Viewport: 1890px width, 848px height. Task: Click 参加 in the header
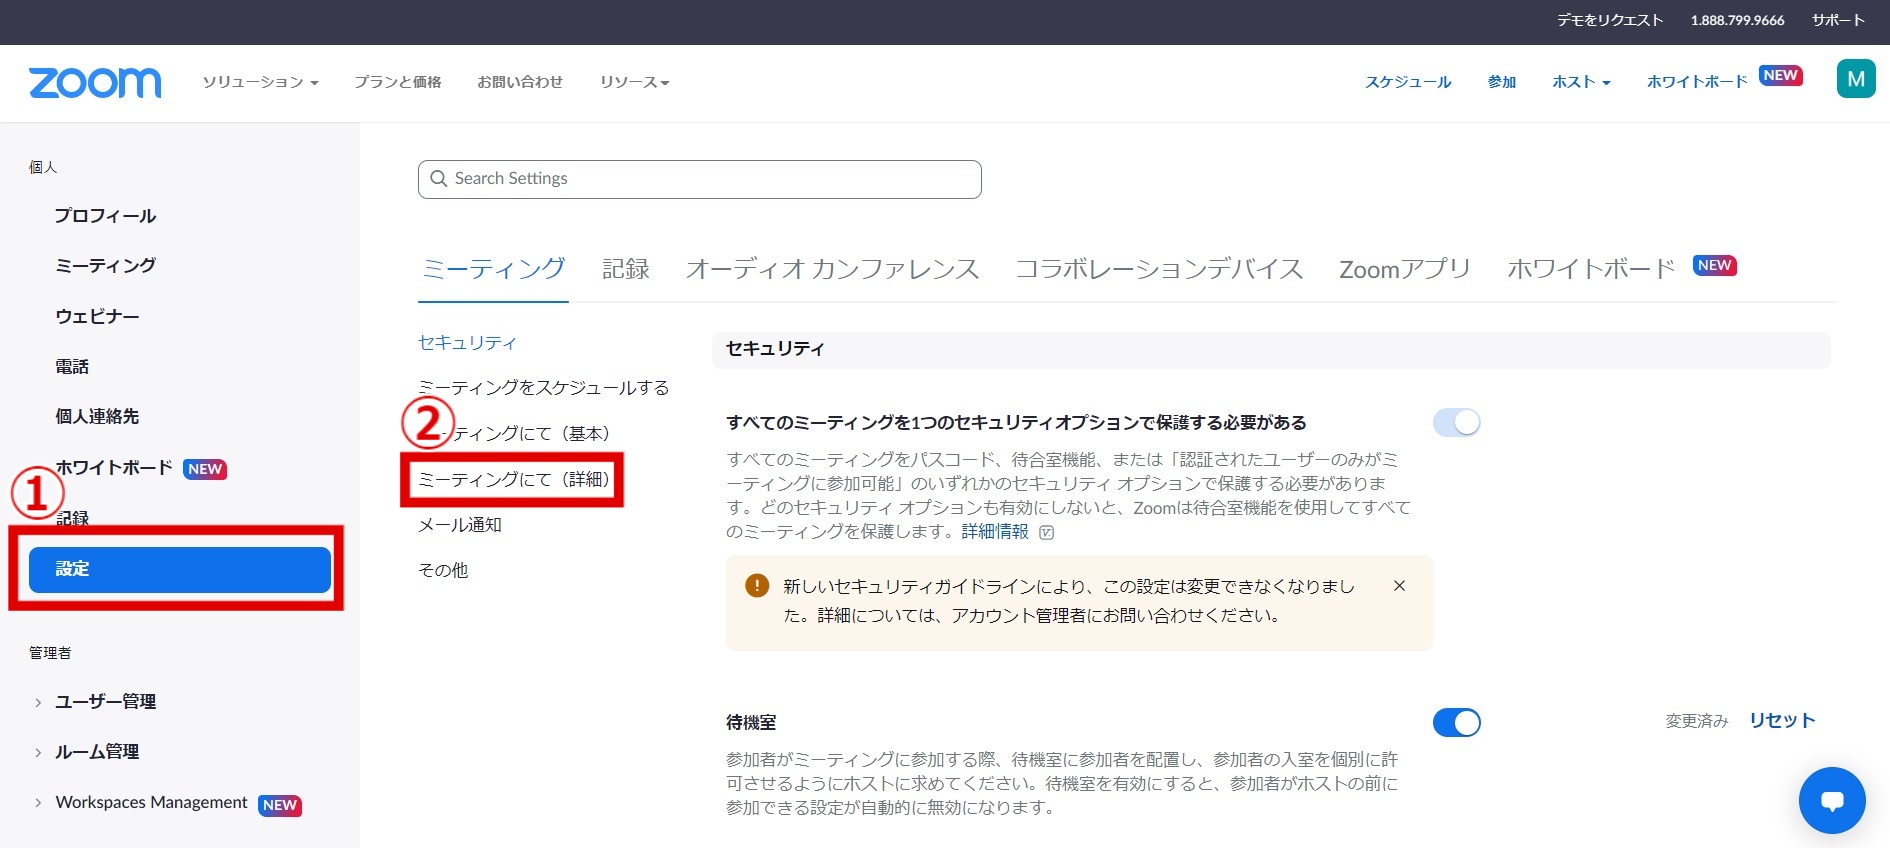tap(1502, 82)
